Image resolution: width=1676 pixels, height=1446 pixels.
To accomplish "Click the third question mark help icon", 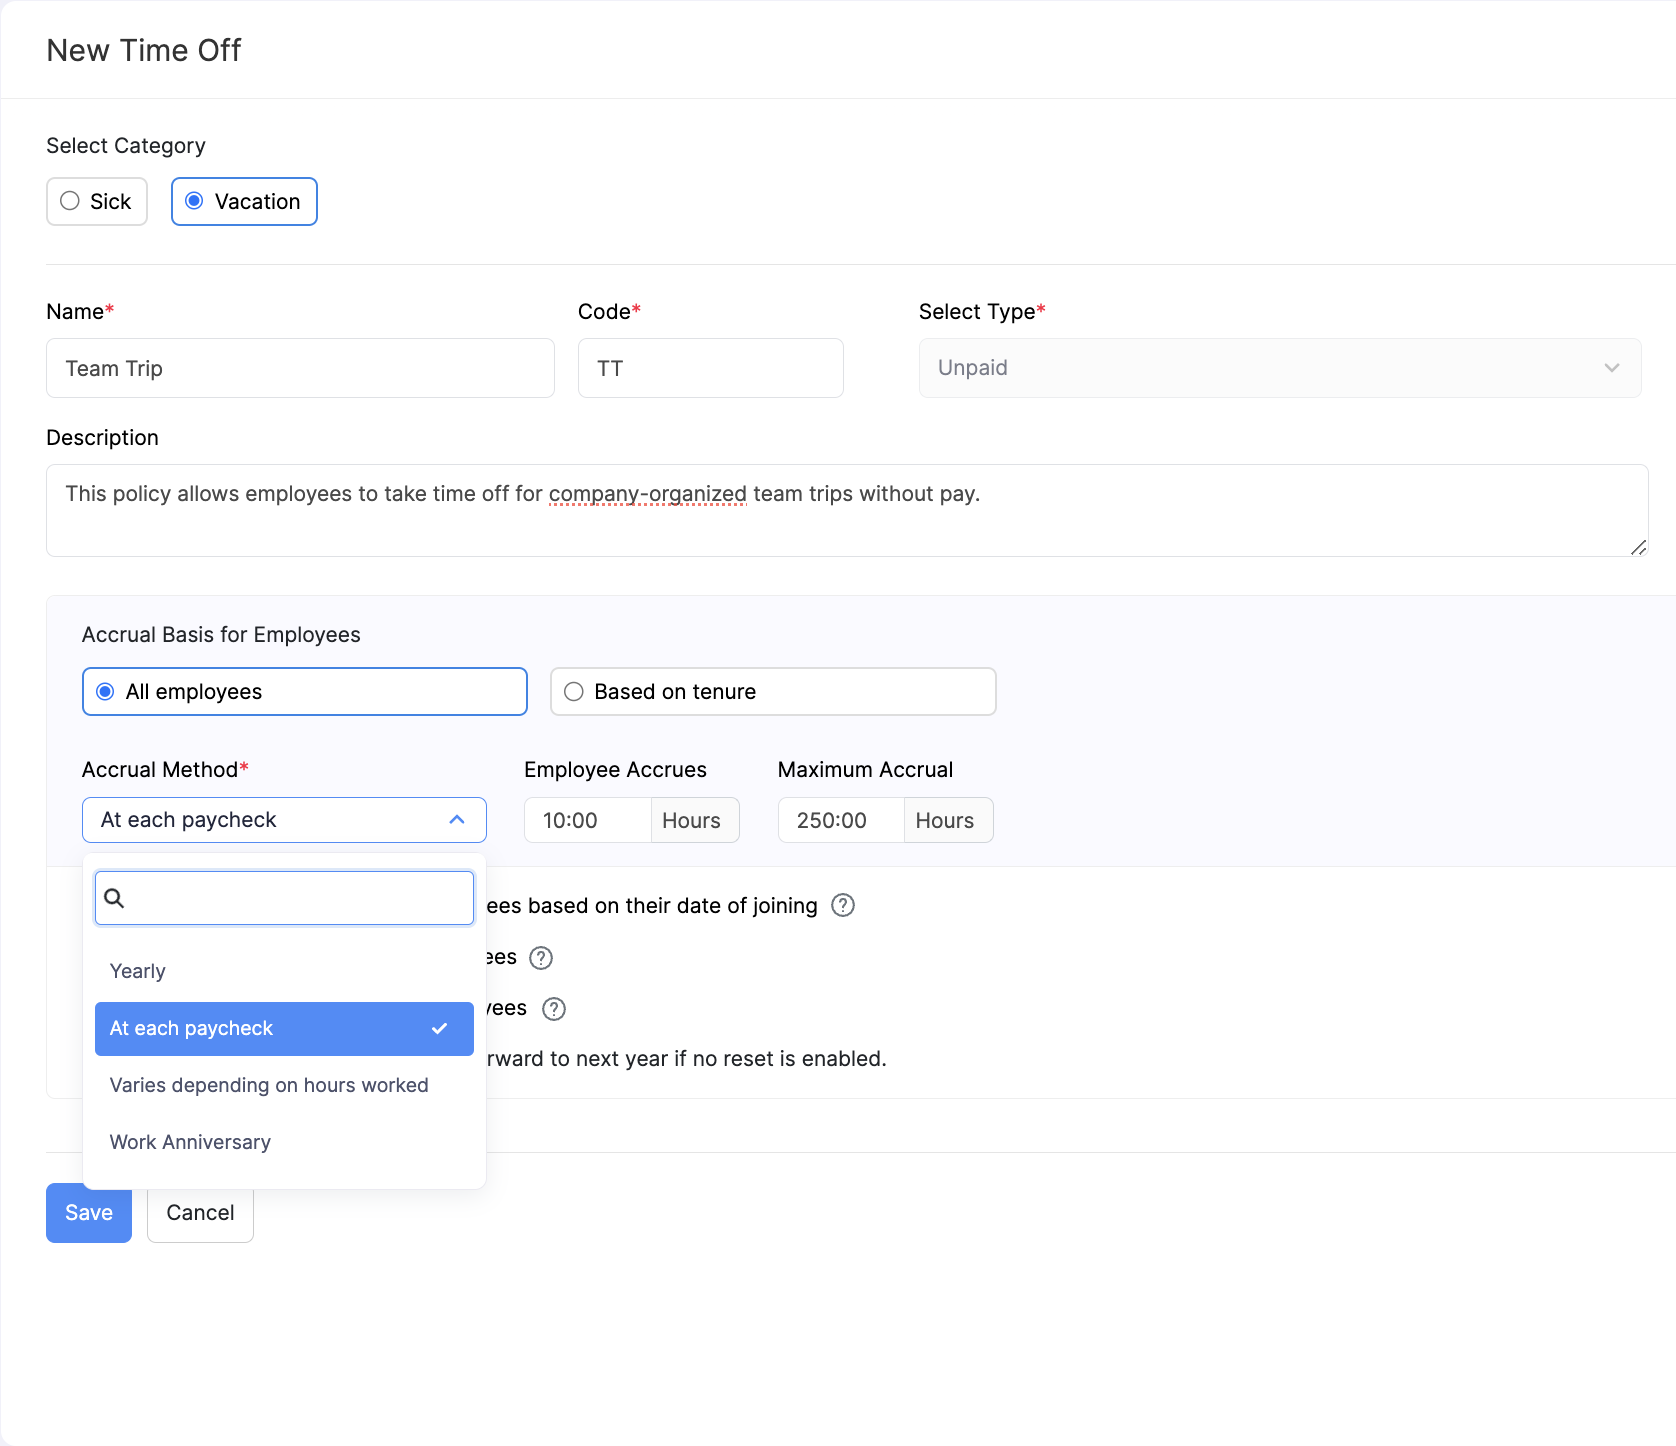I will [x=554, y=1009].
